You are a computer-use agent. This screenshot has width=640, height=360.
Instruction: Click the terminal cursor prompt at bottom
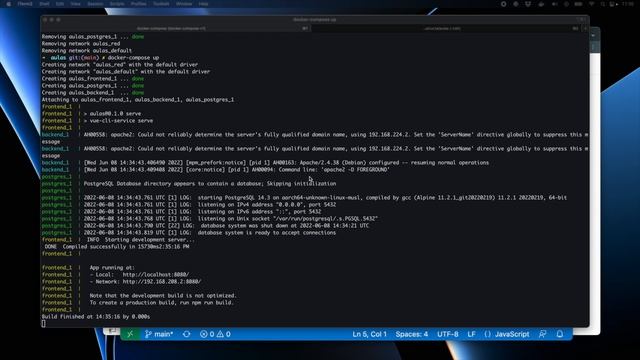(44, 324)
